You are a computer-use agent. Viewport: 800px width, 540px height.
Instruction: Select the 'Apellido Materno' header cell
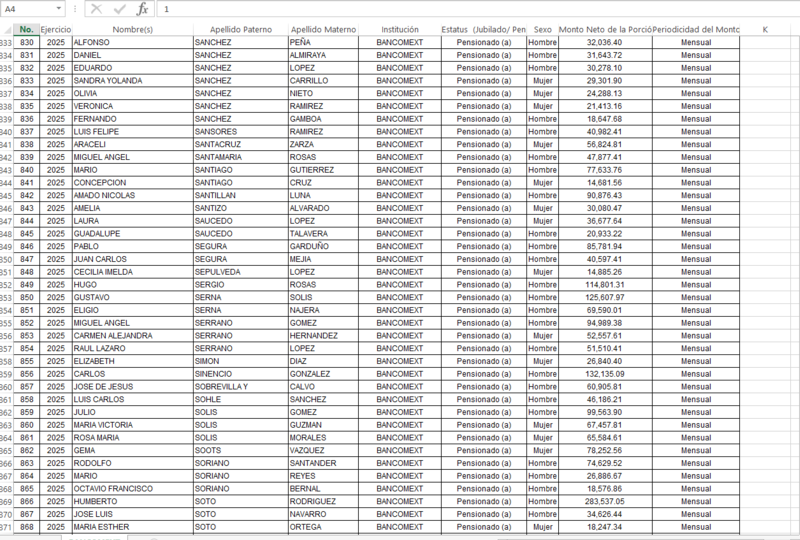(322, 30)
